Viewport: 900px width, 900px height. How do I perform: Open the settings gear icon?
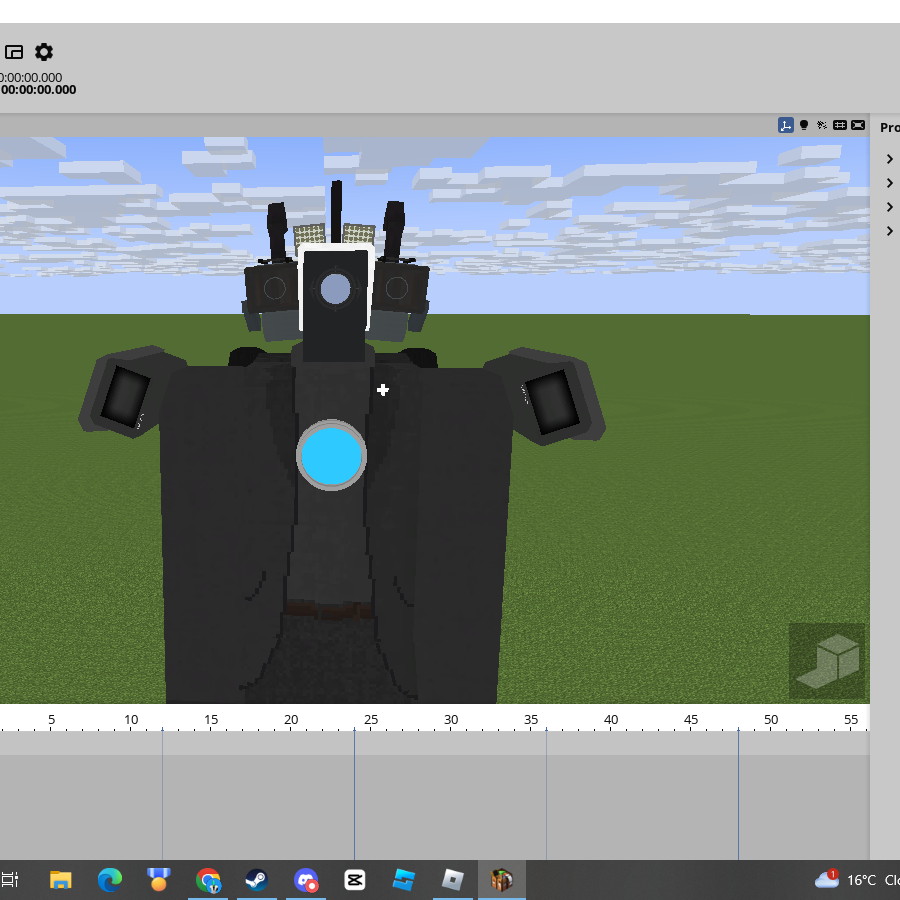pyautogui.click(x=44, y=52)
